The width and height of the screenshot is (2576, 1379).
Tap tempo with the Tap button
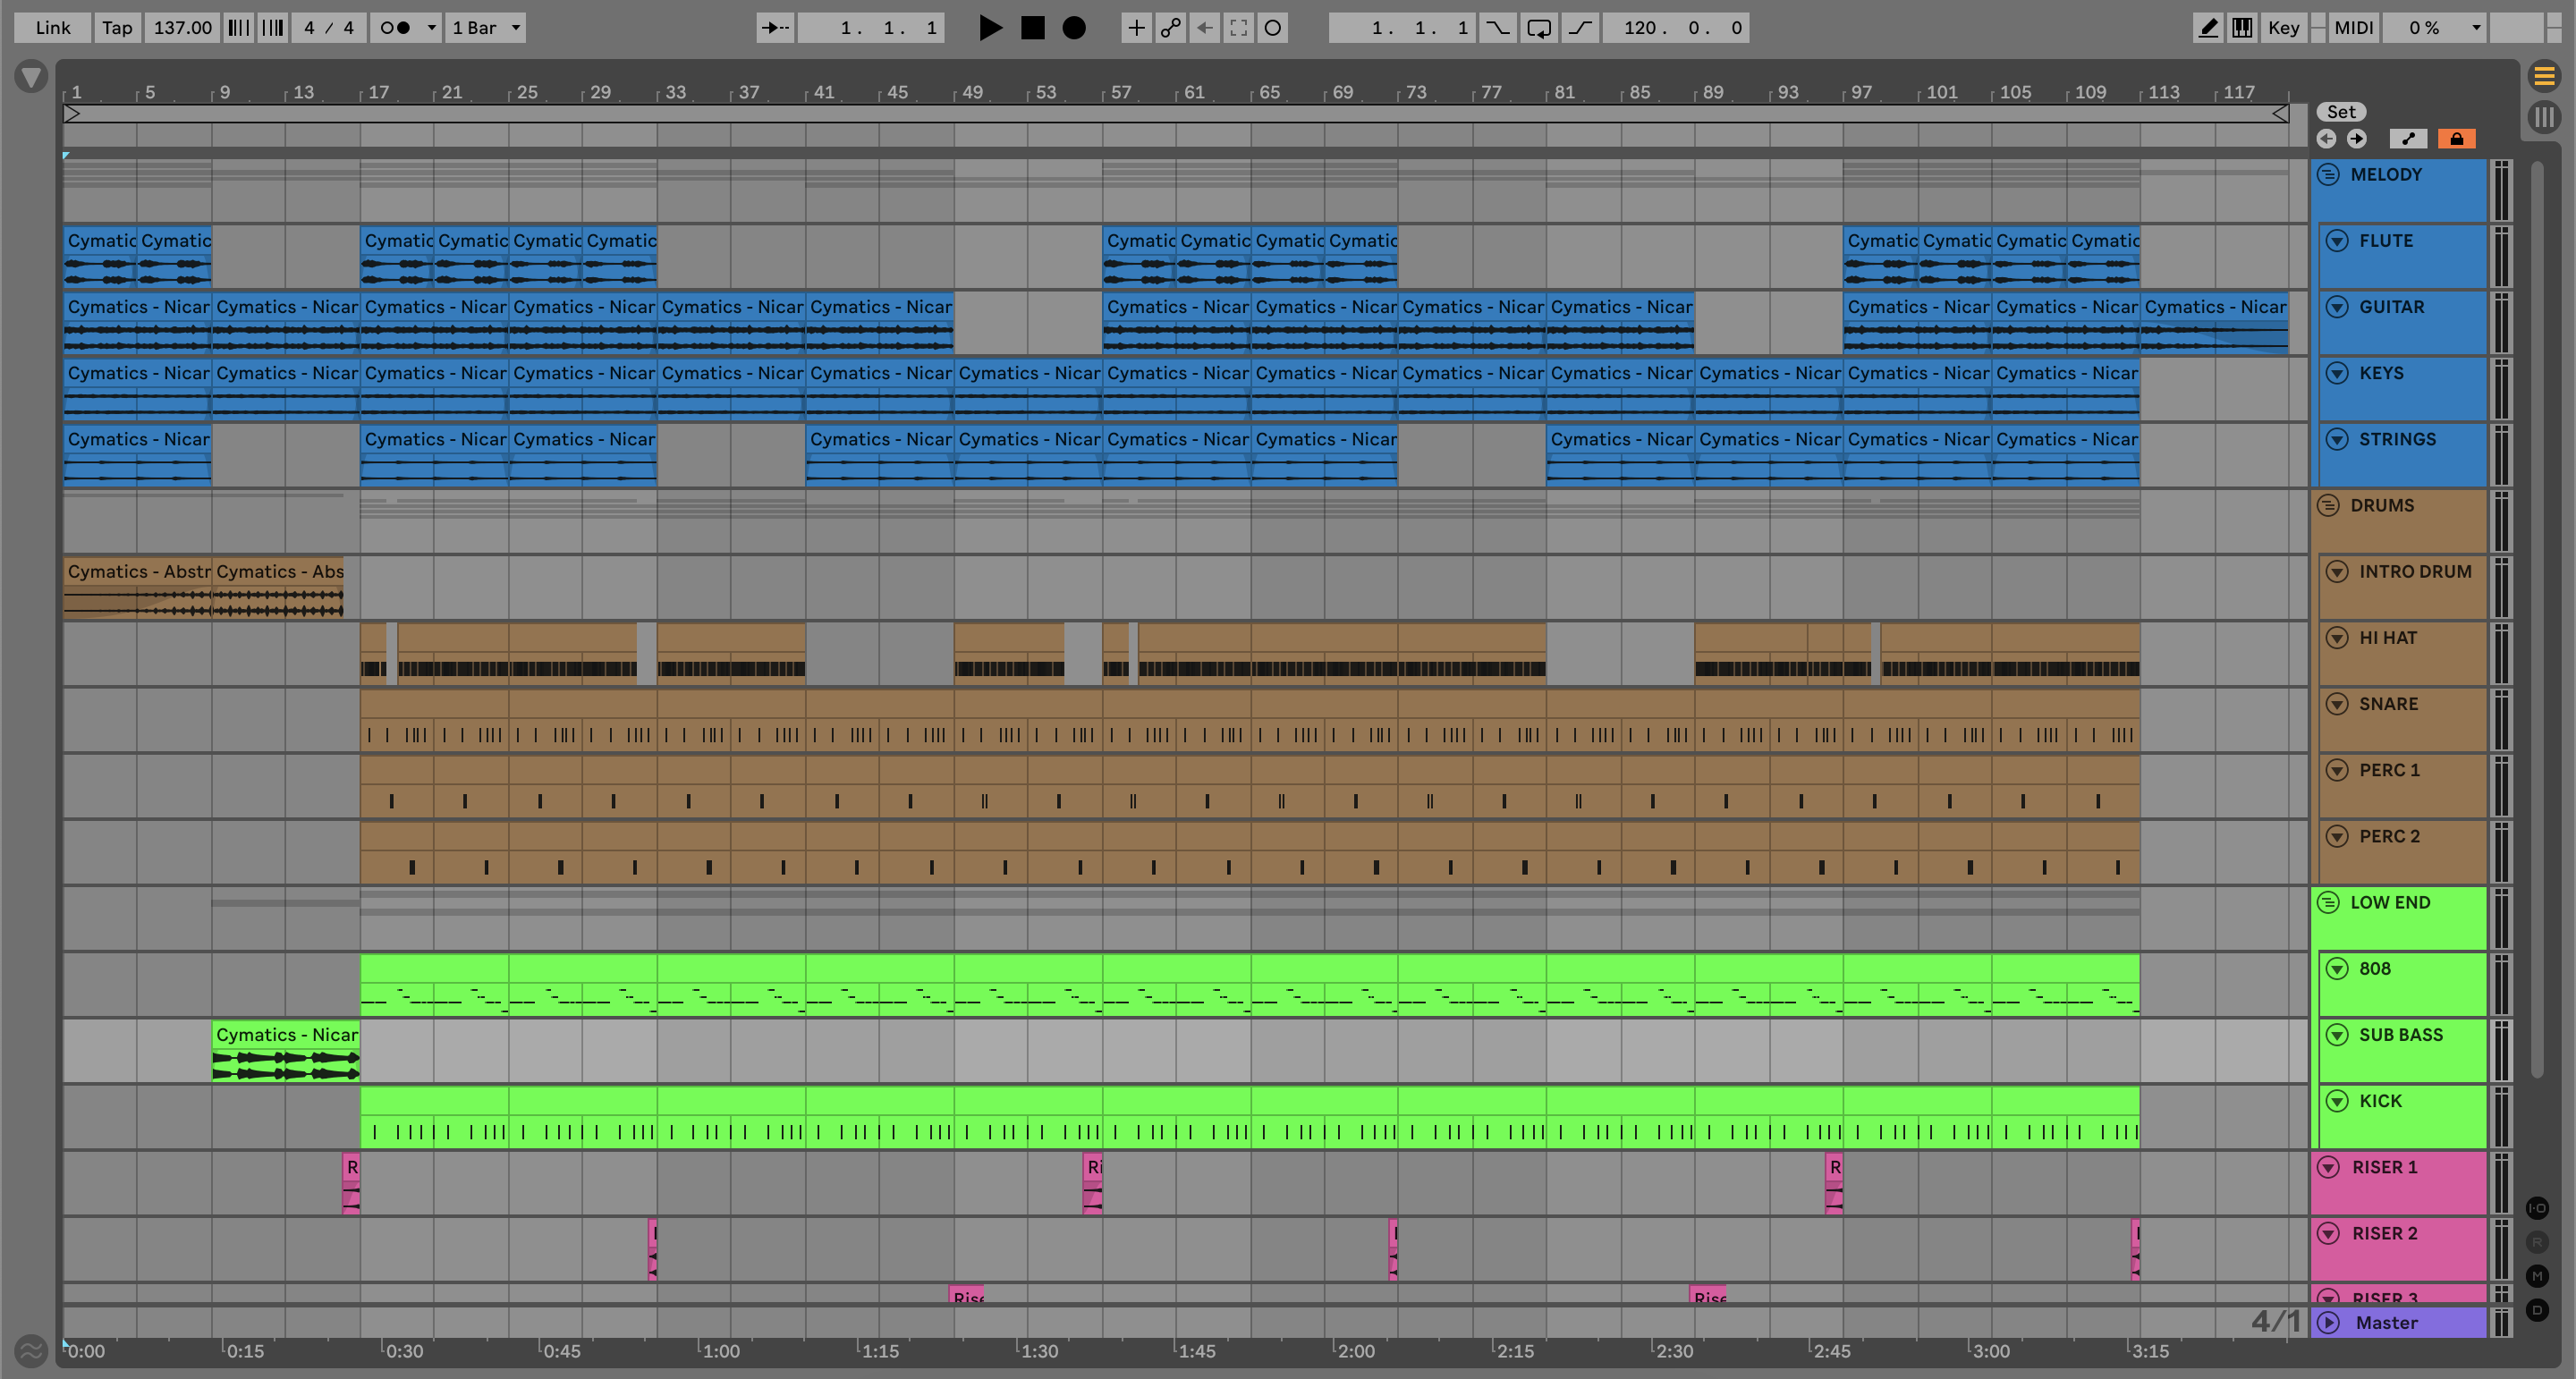(x=117, y=28)
